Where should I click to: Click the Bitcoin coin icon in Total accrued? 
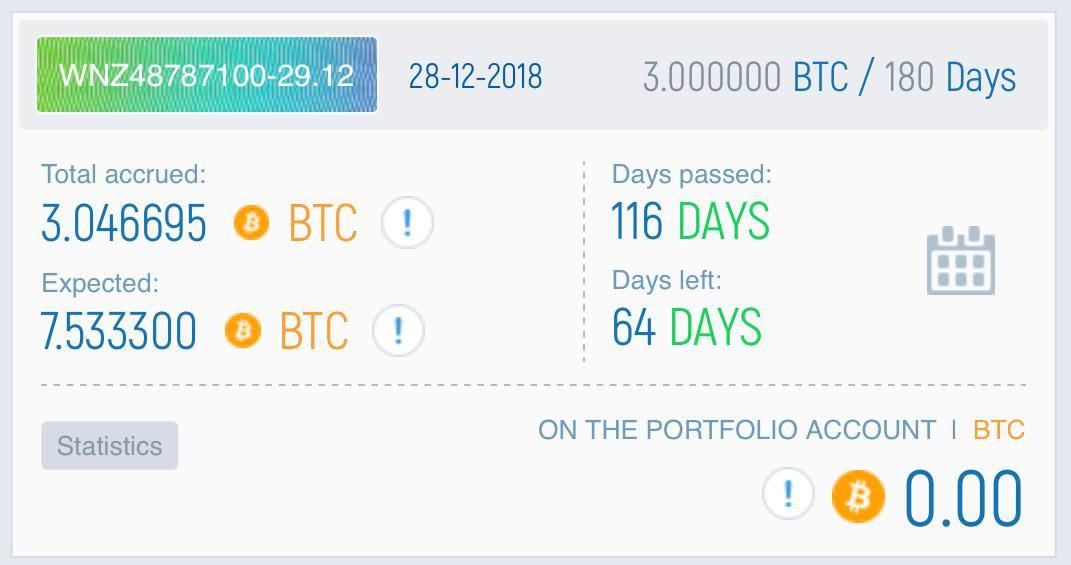(251, 222)
